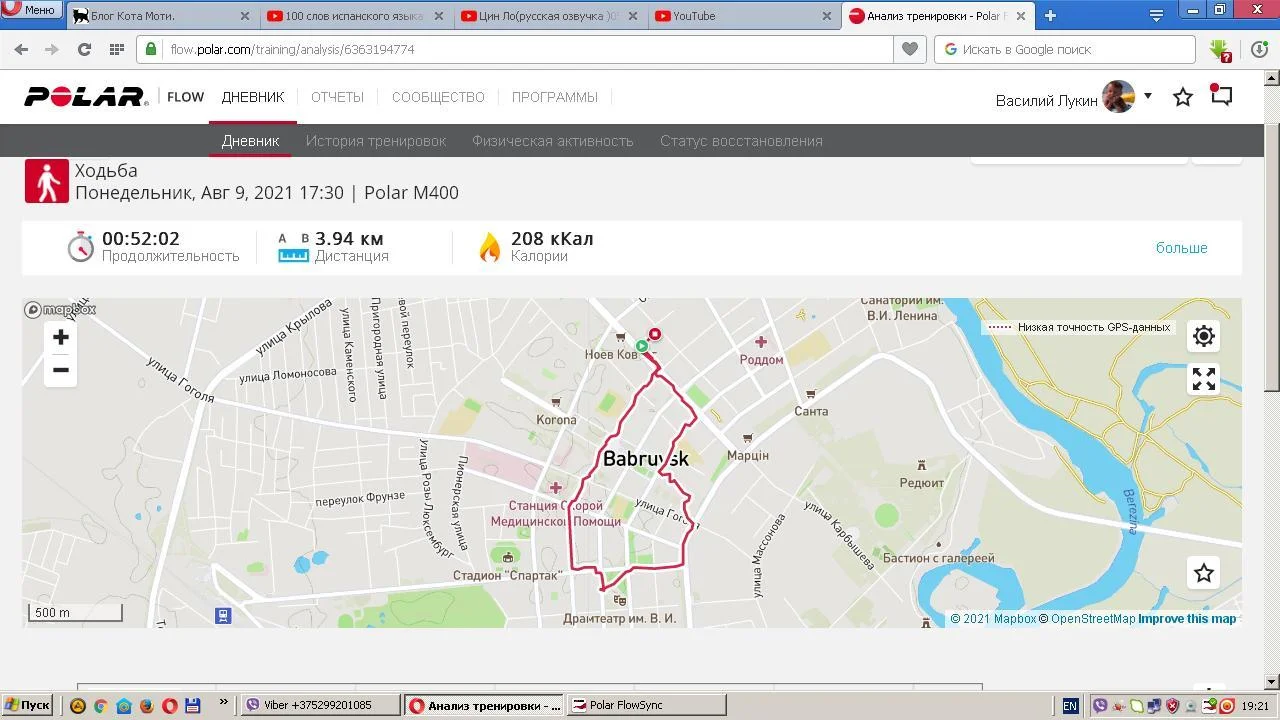The height and width of the screenshot is (720, 1280).
Task: Open browser tab list dropdown arrow
Action: [1156, 16]
